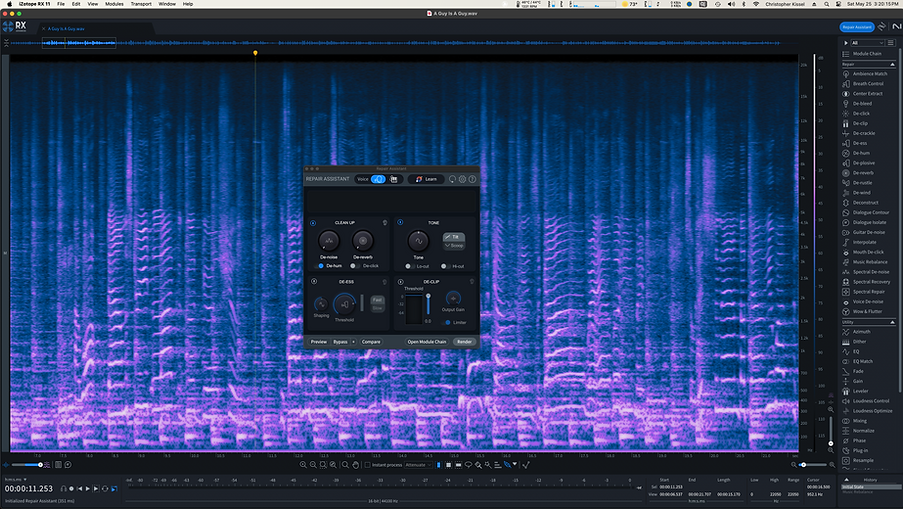Viewport: 903px width, 509px height.
Task: Click the Learn button
Action: [x=426, y=179]
